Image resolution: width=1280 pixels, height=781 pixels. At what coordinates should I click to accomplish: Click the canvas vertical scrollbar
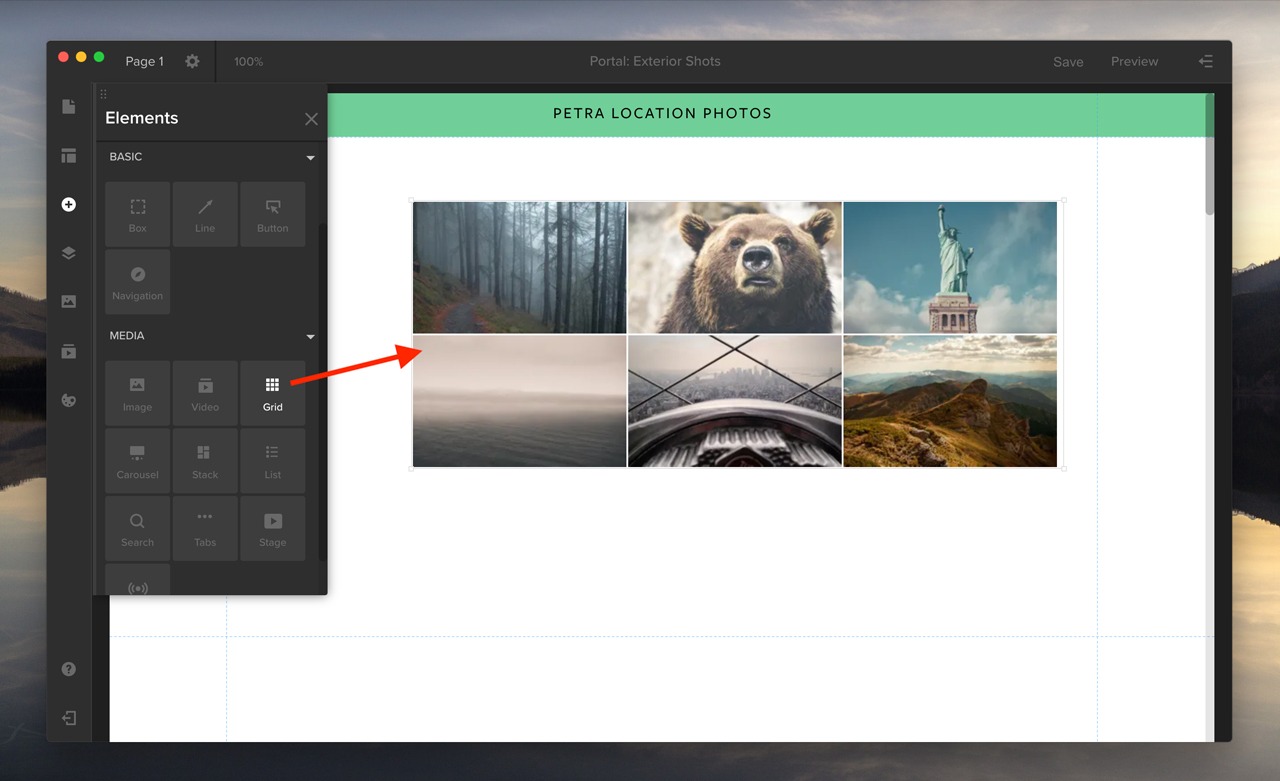[x=1209, y=154]
